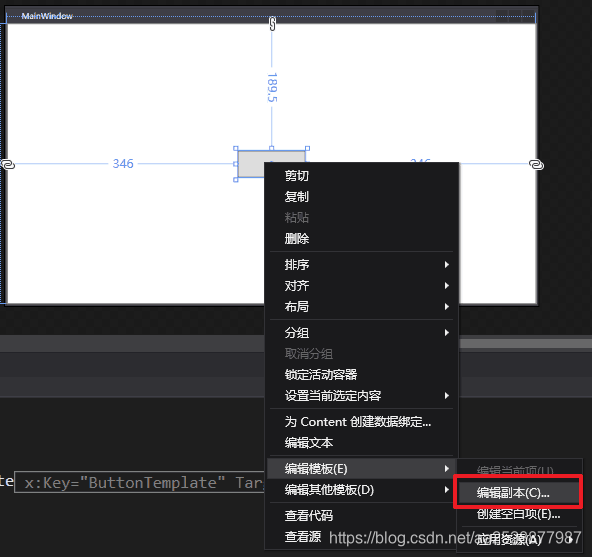Click the left margin chain-link anchor icon
The height and width of the screenshot is (557, 592).
click(8, 164)
